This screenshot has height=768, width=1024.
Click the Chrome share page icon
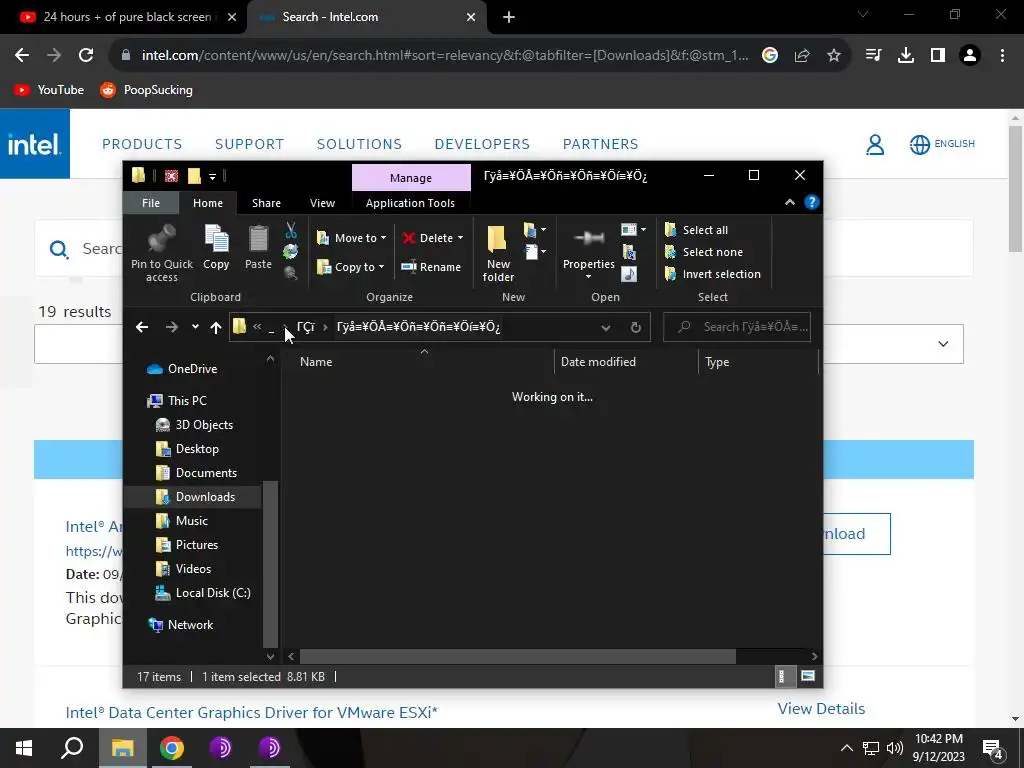[802, 56]
